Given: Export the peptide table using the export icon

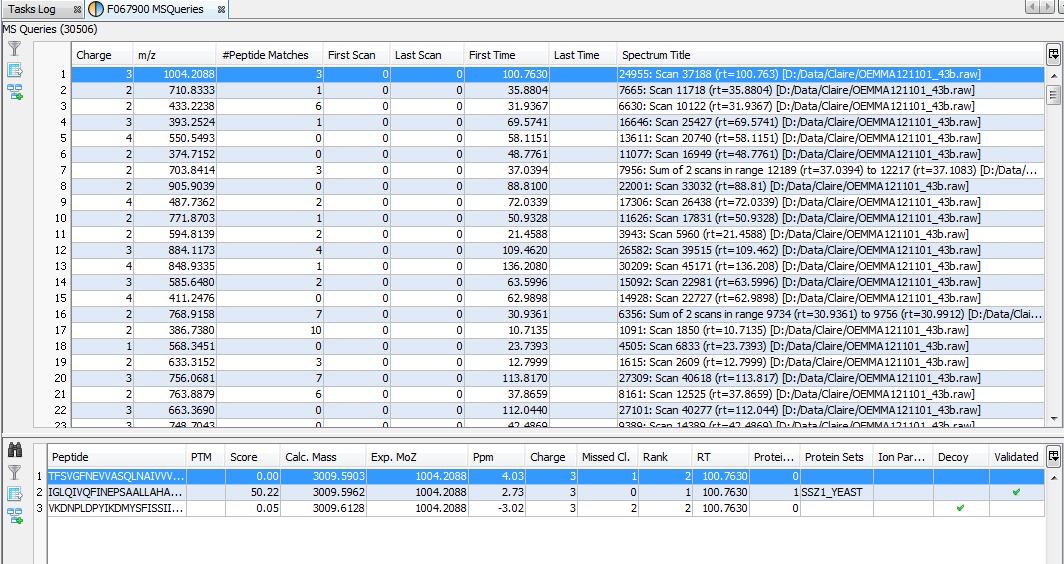Looking at the screenshot, I should point(15,494).
